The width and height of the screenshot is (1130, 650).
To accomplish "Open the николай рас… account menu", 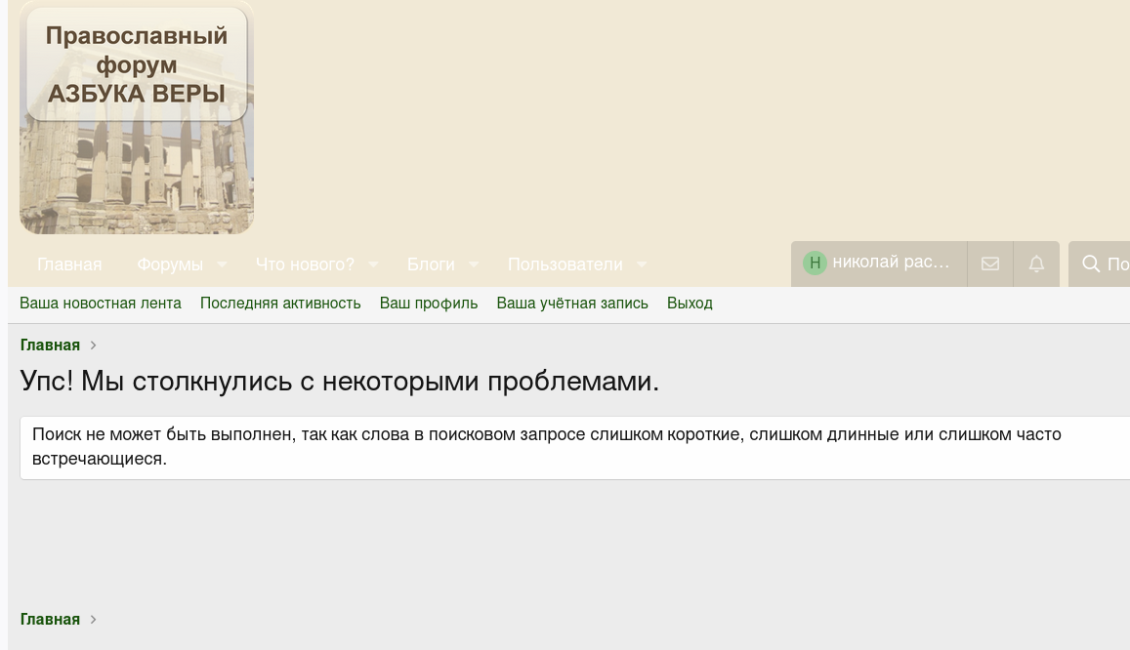I will coord(879,264).
